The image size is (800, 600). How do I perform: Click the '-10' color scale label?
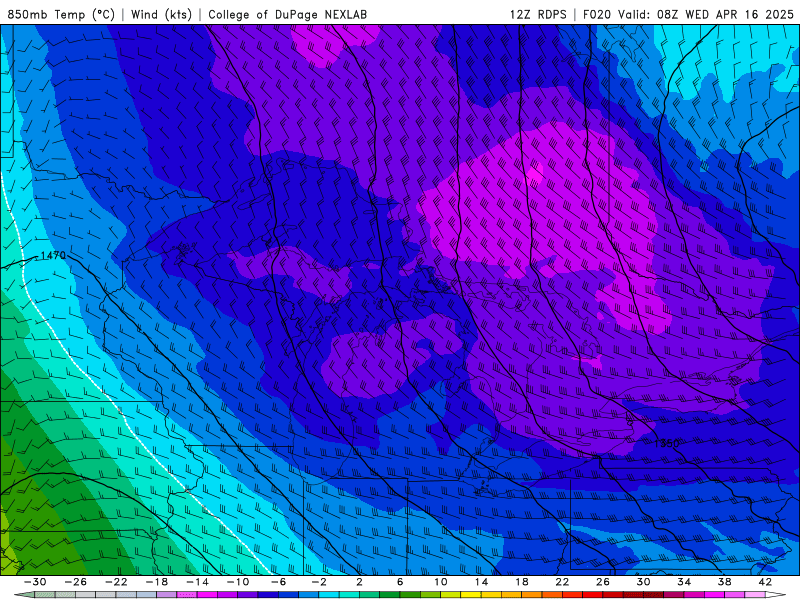pyautogui.click(x=238, y=582)
